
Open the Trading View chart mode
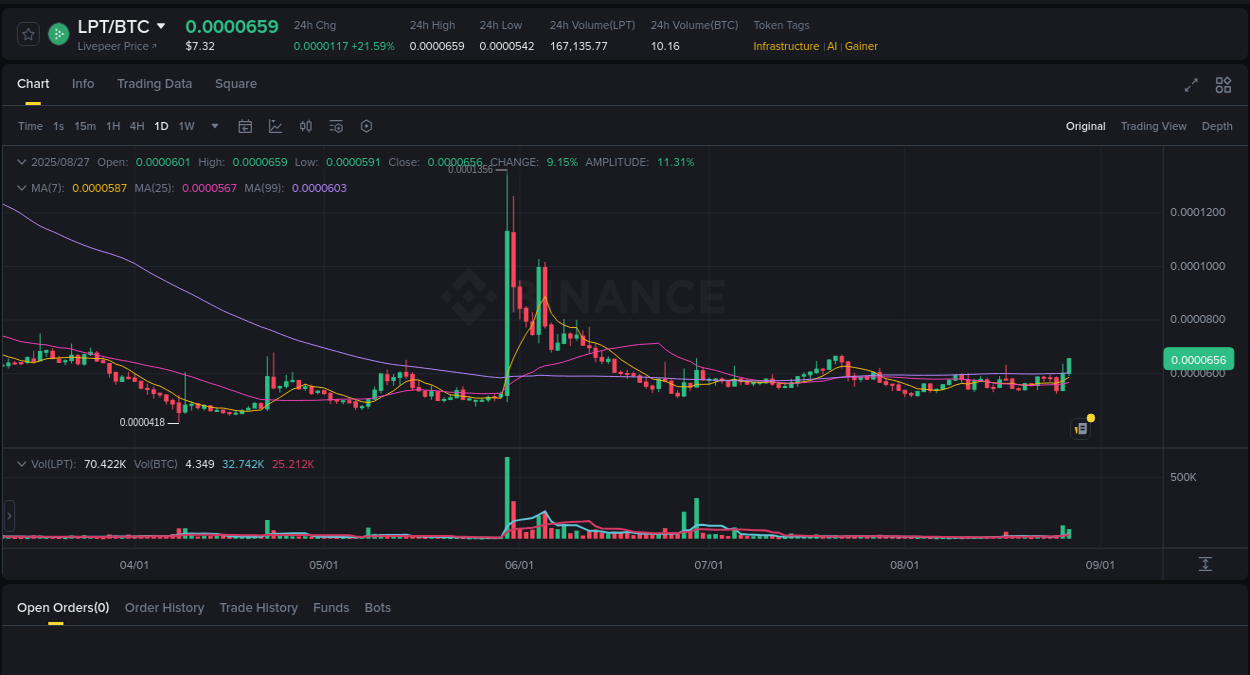pos(1153,126)
